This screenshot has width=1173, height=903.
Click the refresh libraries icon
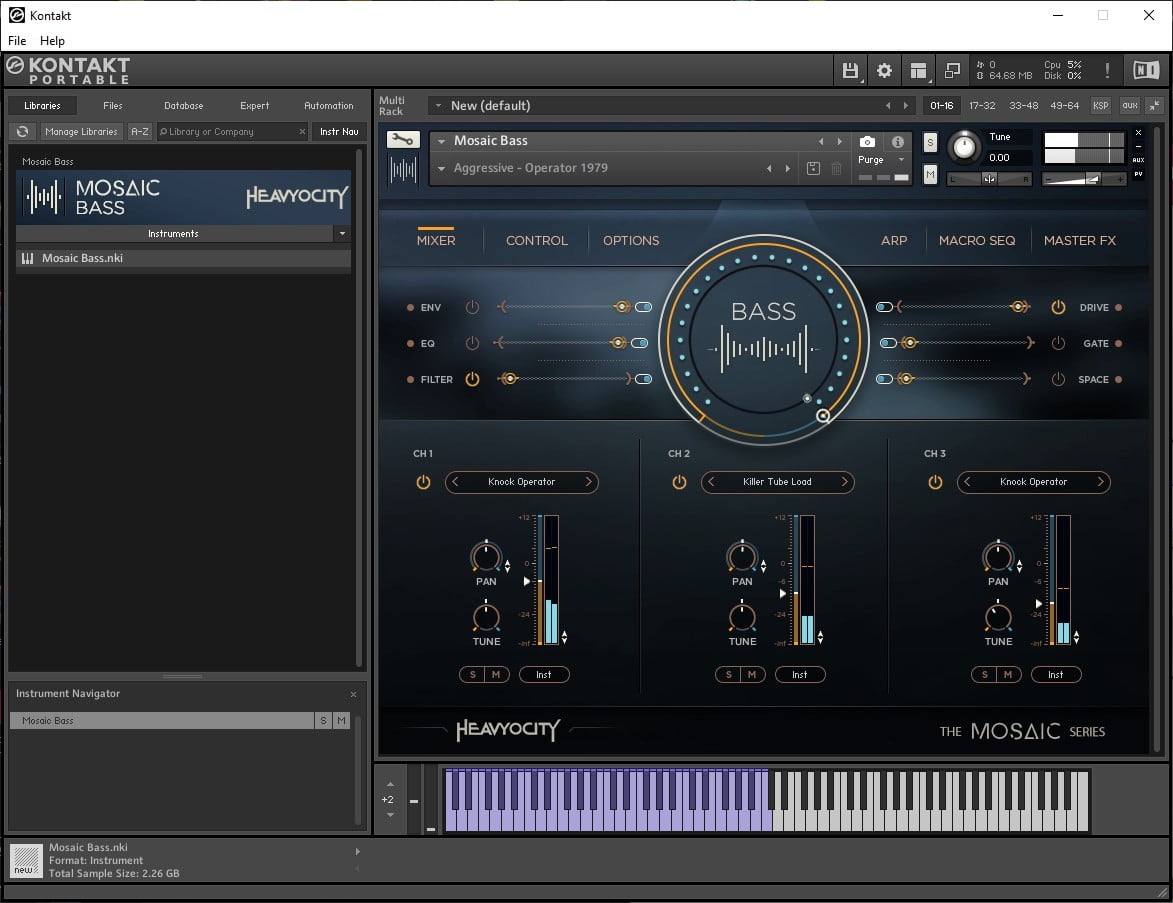[x=22, y=132]
